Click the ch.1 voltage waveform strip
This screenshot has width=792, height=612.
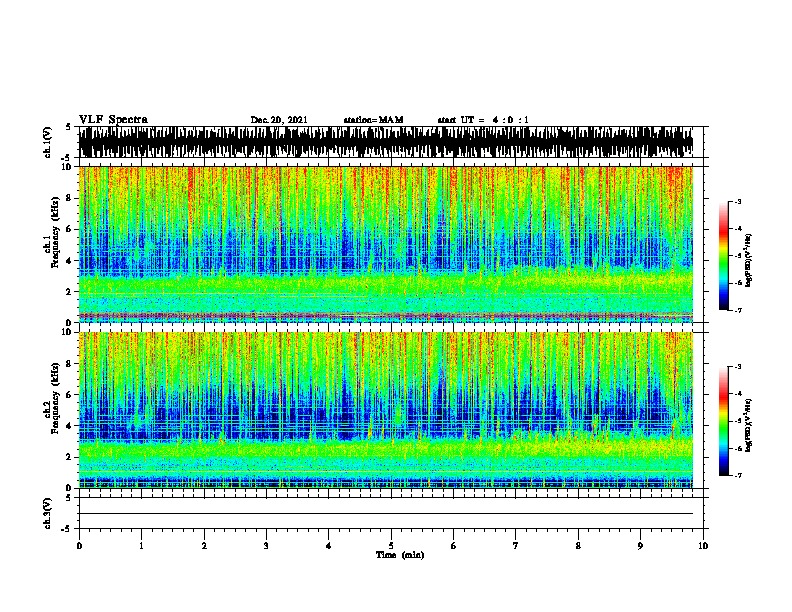click(x=386, y=142)
